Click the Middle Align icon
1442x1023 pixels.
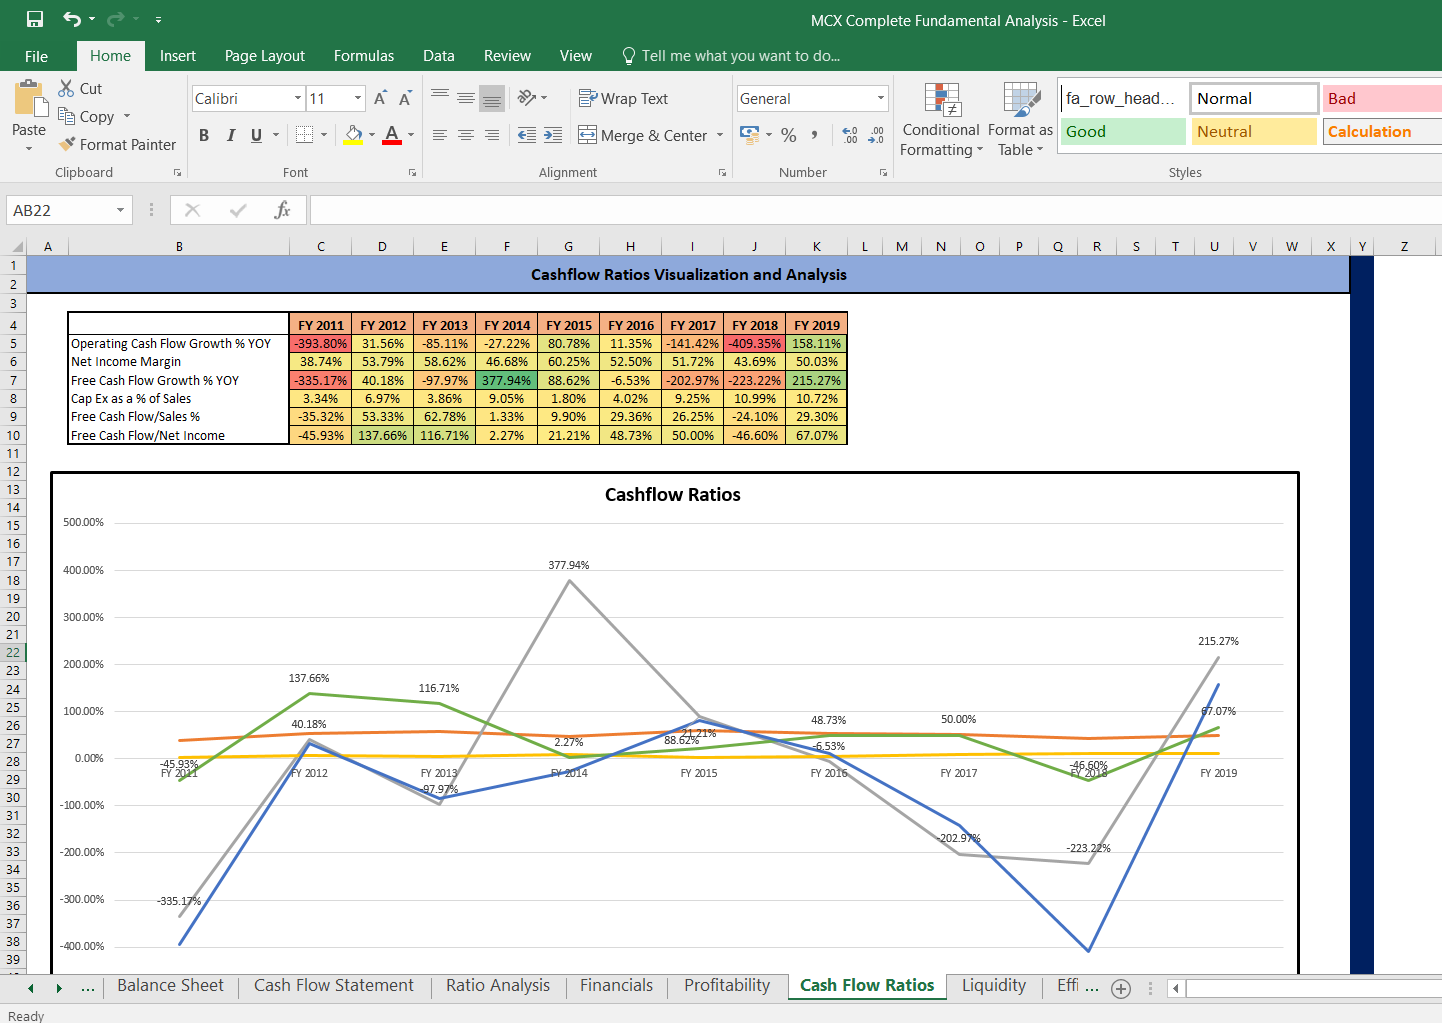pos(466,98)
